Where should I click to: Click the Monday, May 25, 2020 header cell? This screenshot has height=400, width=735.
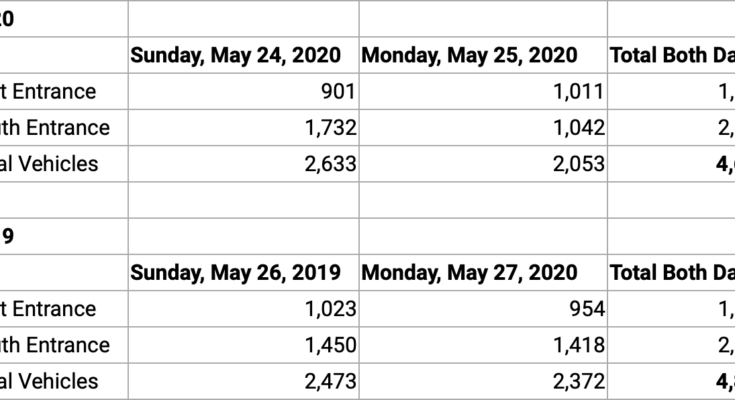(x=483, y=56)
